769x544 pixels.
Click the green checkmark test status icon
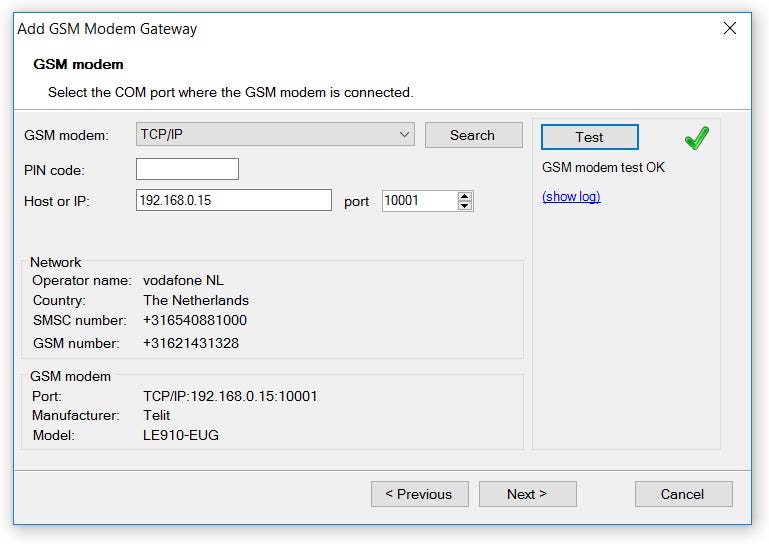click(x=697, y=138)
